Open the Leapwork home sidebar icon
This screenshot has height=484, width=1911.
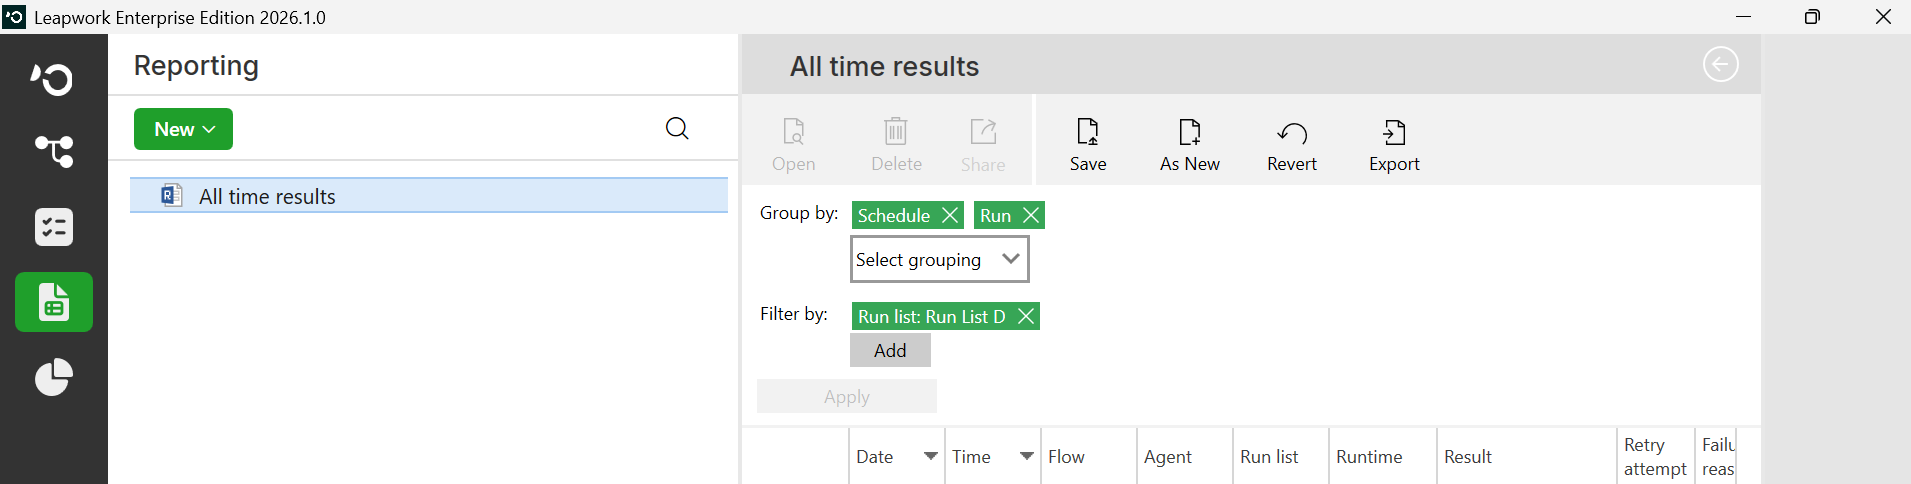click(x=53, y=78)
